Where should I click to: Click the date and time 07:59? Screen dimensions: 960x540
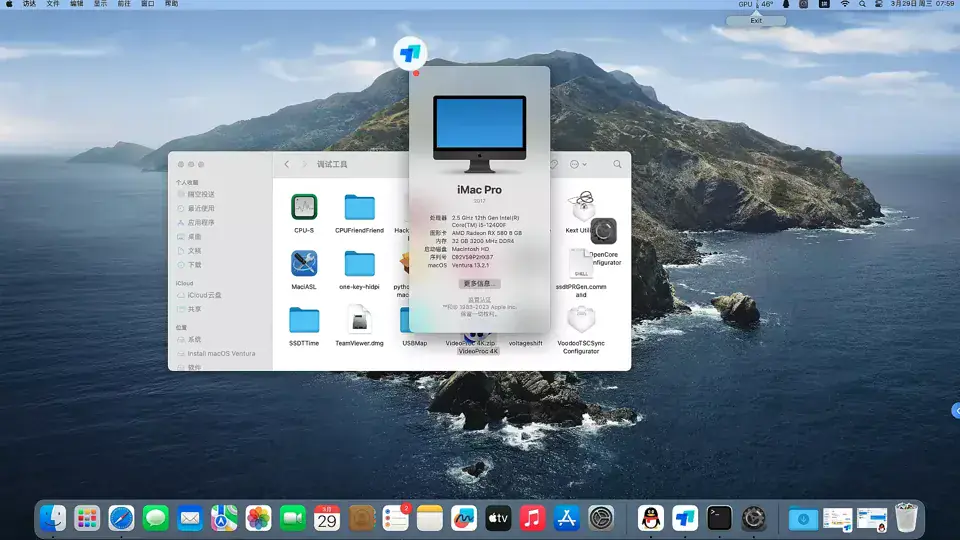click(x=922, y=4)
